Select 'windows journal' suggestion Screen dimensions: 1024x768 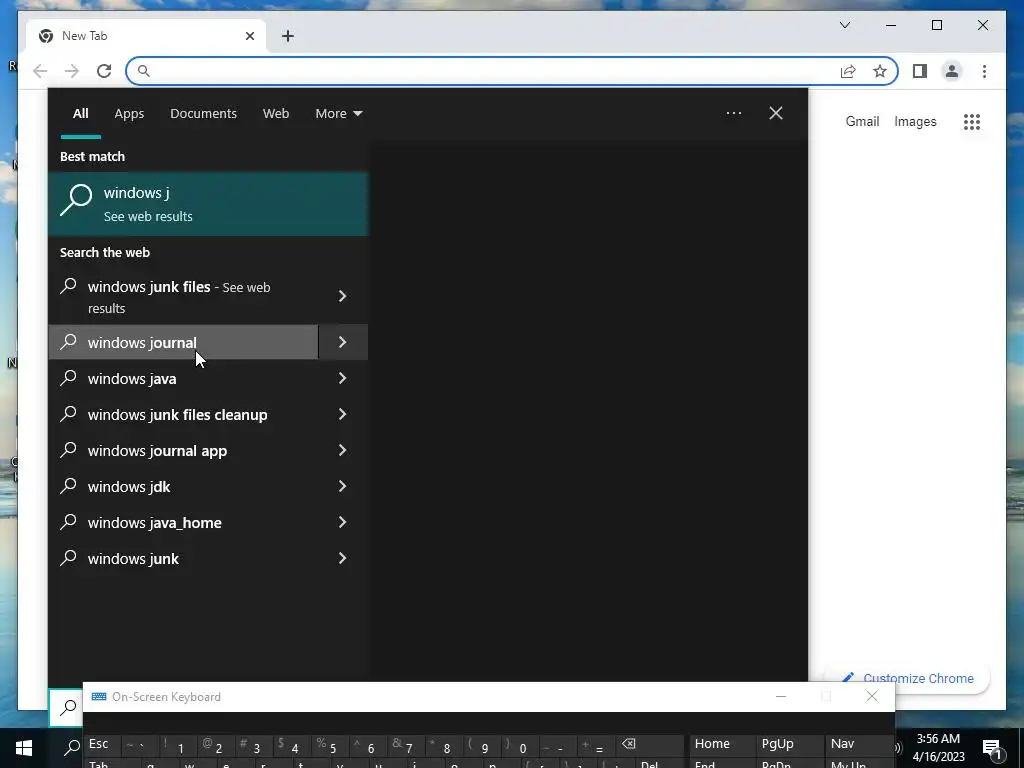coord(184,342)
